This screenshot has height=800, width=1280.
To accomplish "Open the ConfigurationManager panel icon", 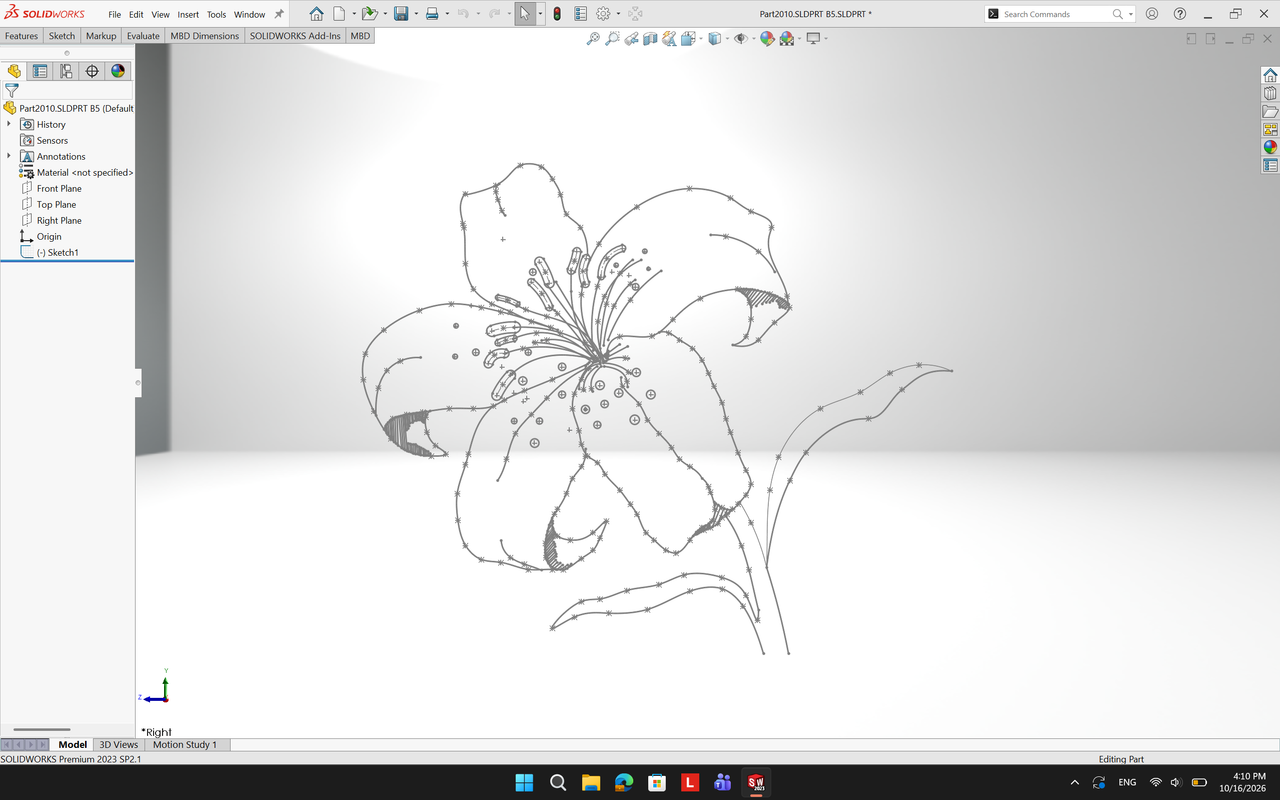I will pos(66,71).
